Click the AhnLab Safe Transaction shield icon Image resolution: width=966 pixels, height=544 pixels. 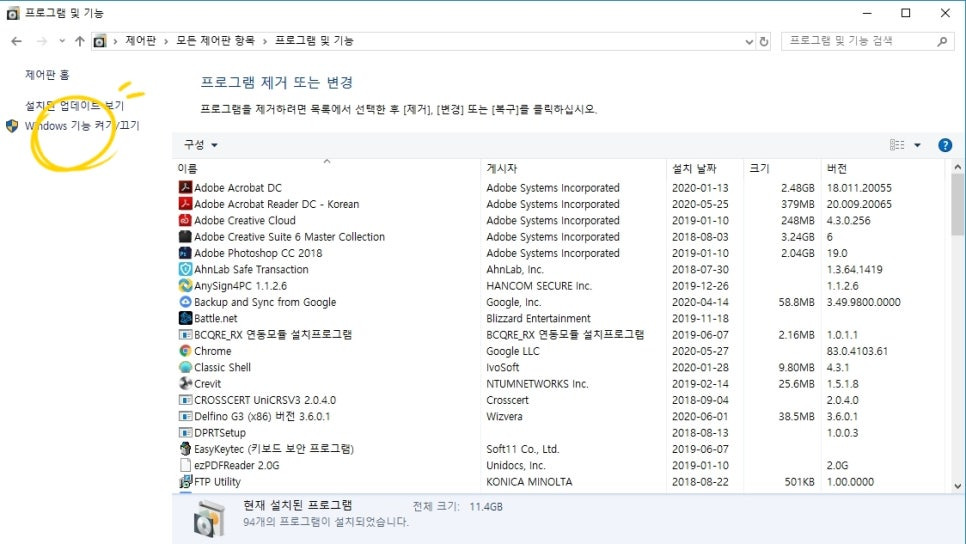pos(185,269)
